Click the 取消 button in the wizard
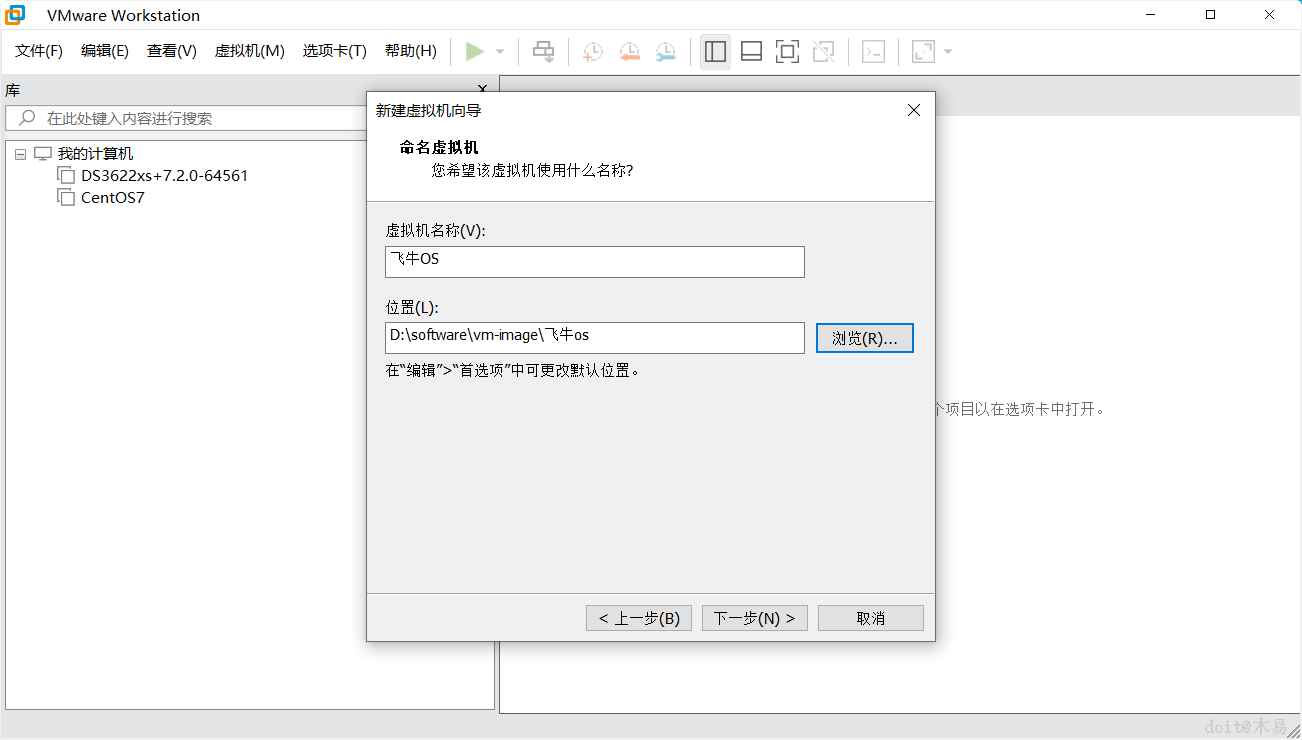The image size is (1302, 740). click(x=870, y=617)
